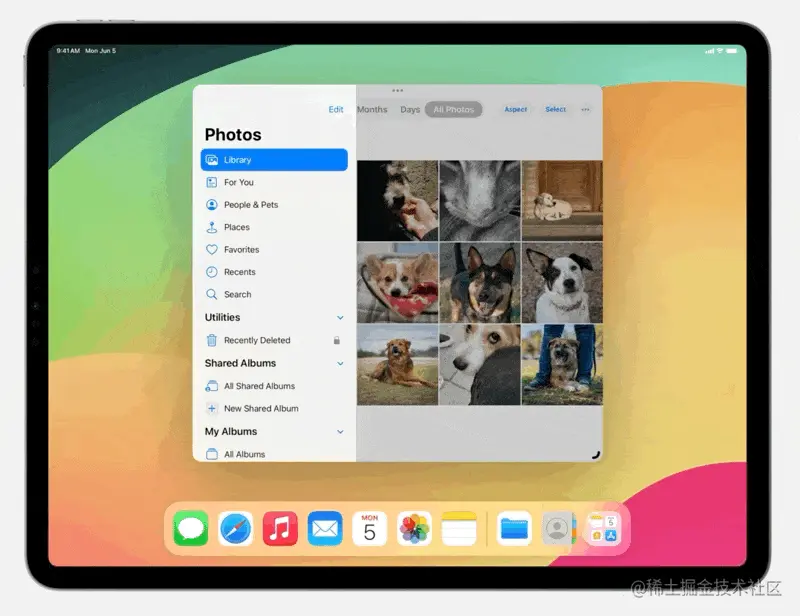Screen dimensions: 800x616
Task: Click the "All Shared Albums" label
Action: coord(259,386)
